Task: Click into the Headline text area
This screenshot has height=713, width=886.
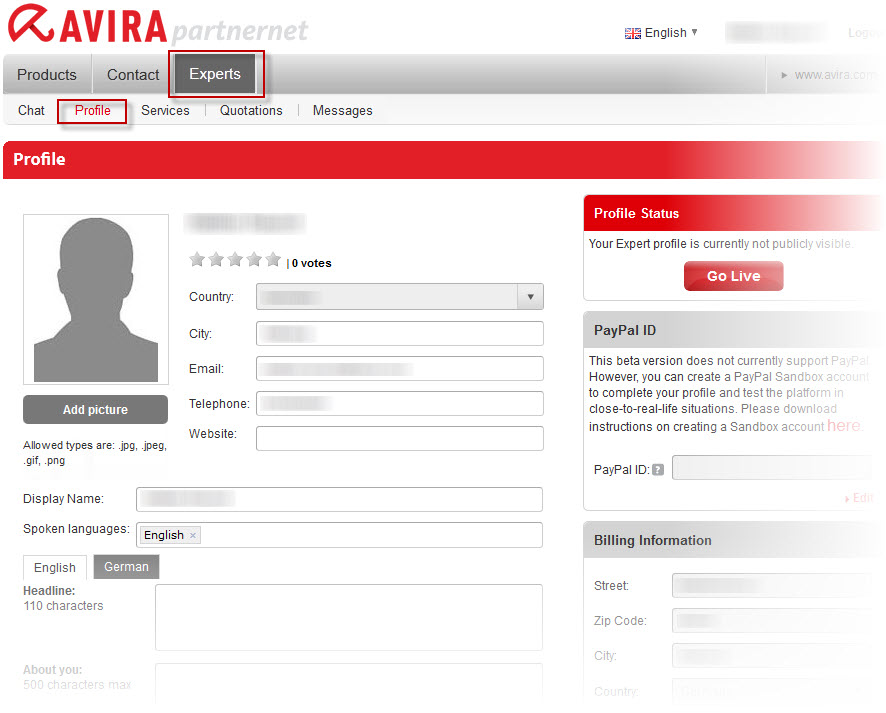Action: (x=349, y=618)
